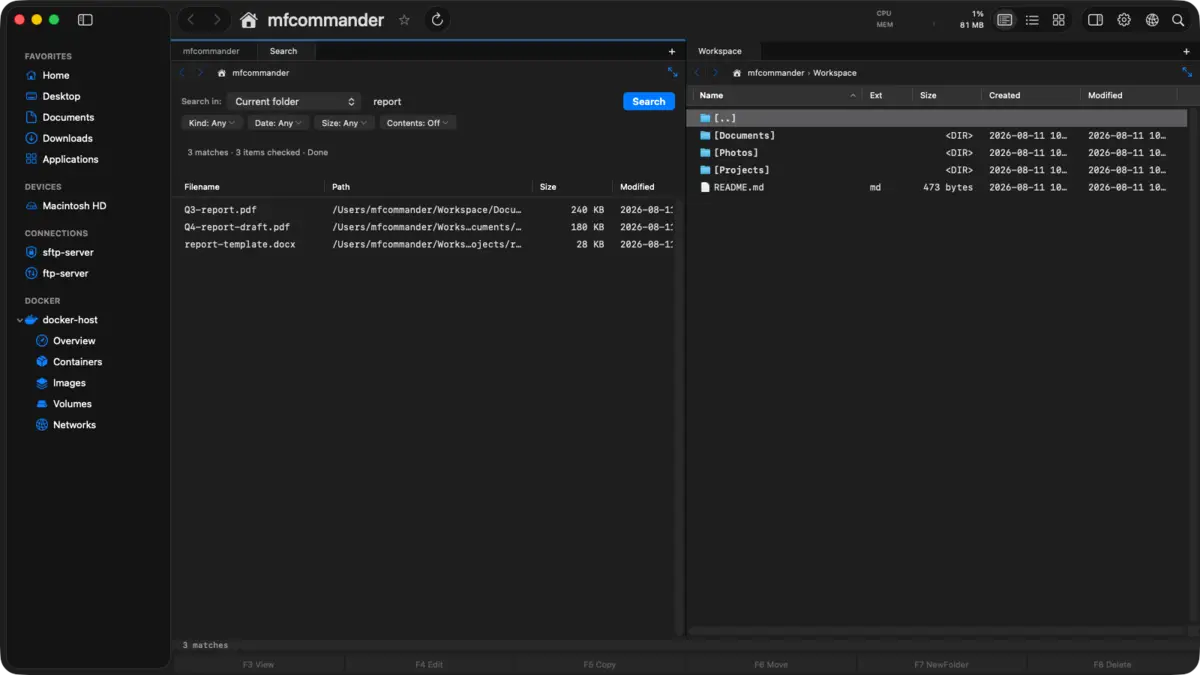1200x675 pixels.
Task: Expand the right pane to full width
Action: pos(1187,72)
